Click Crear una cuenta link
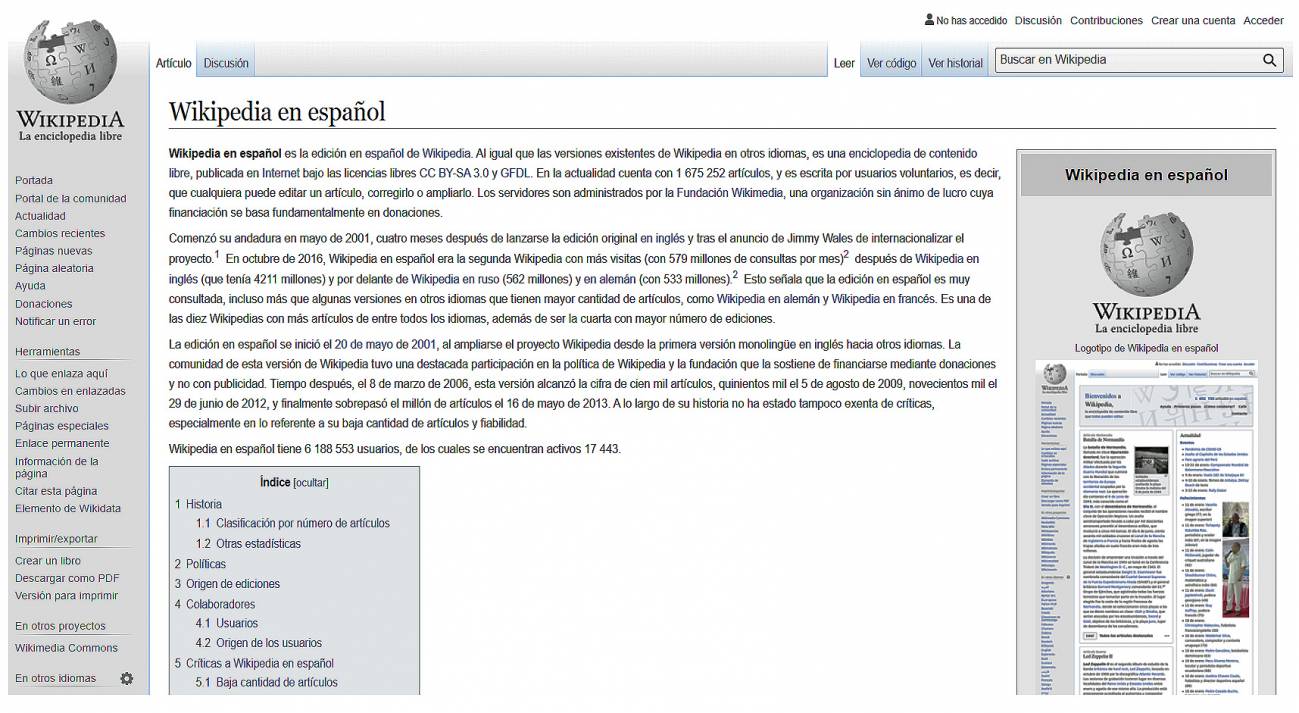The width and height of the screenshot is (1299, 713). (1193, 20)
